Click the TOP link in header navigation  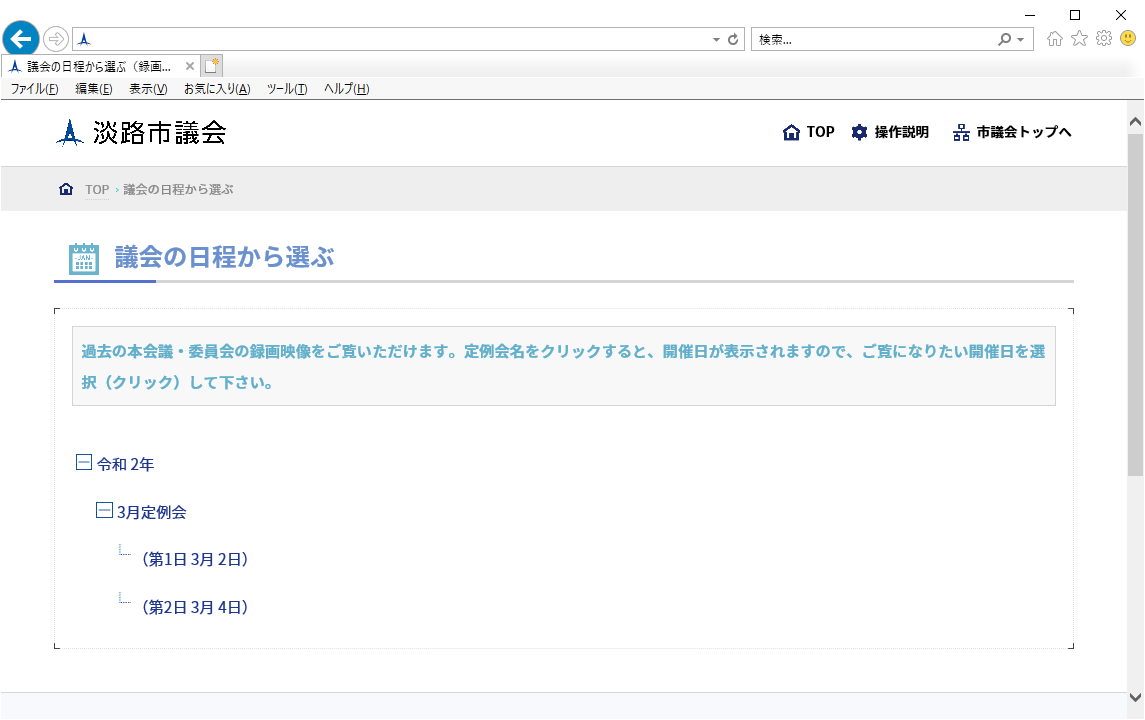(808, 132)
